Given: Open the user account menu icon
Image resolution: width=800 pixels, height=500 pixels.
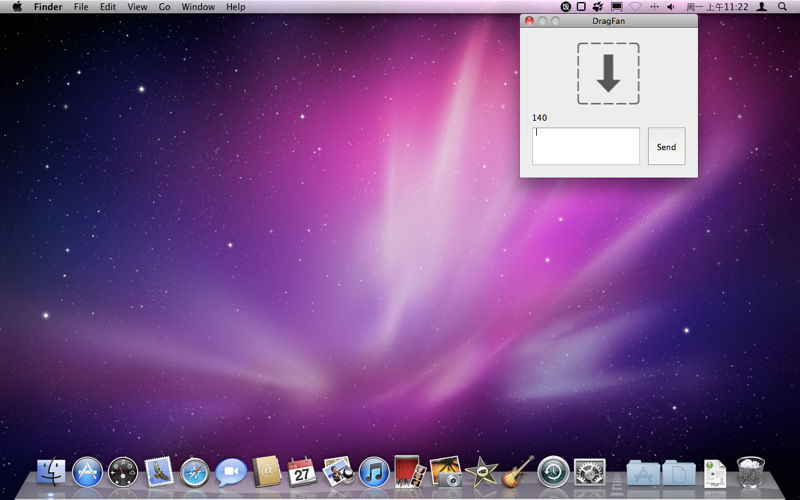Looking at the screenshot, I should (x=762, y=7).
